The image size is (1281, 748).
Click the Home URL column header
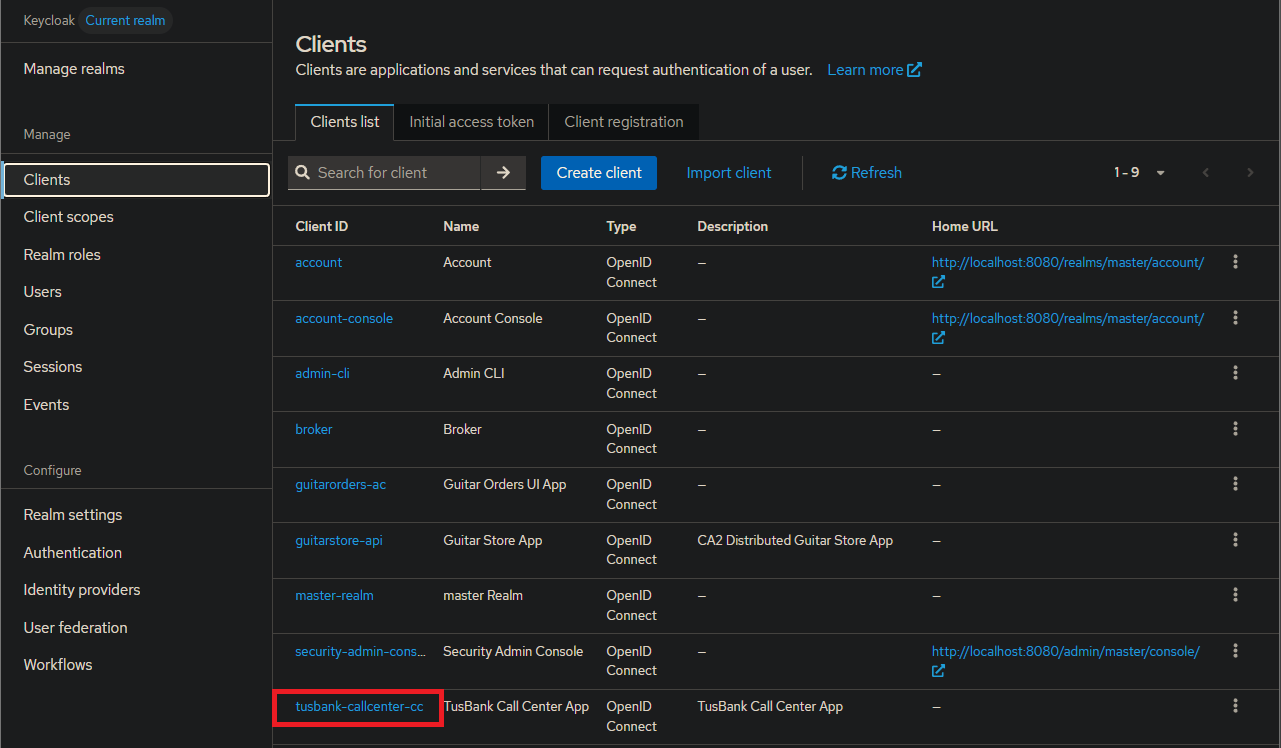pos(965,226)
